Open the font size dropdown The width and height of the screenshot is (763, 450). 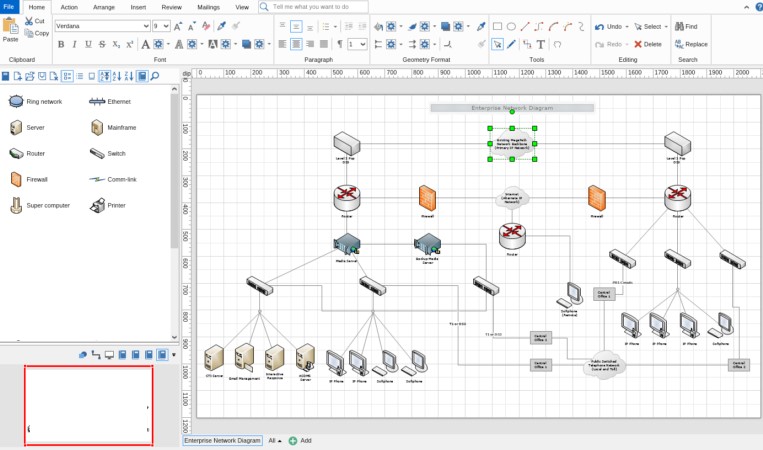(x=166, y=26)
